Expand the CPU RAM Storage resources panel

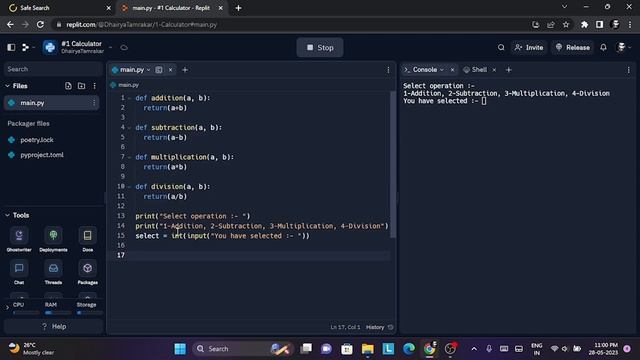tap(7, 307)
